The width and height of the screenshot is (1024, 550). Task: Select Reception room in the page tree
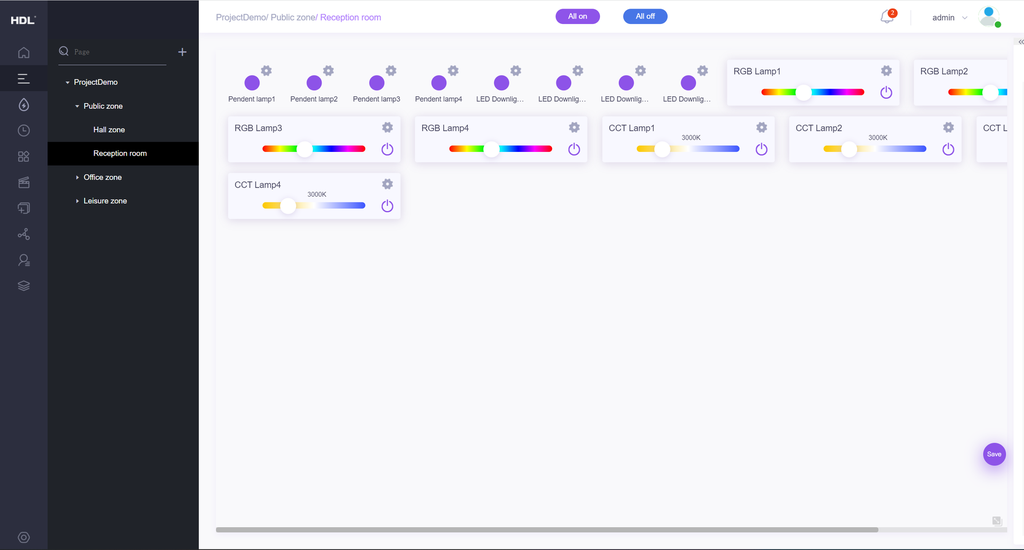[x=120, y=154]
